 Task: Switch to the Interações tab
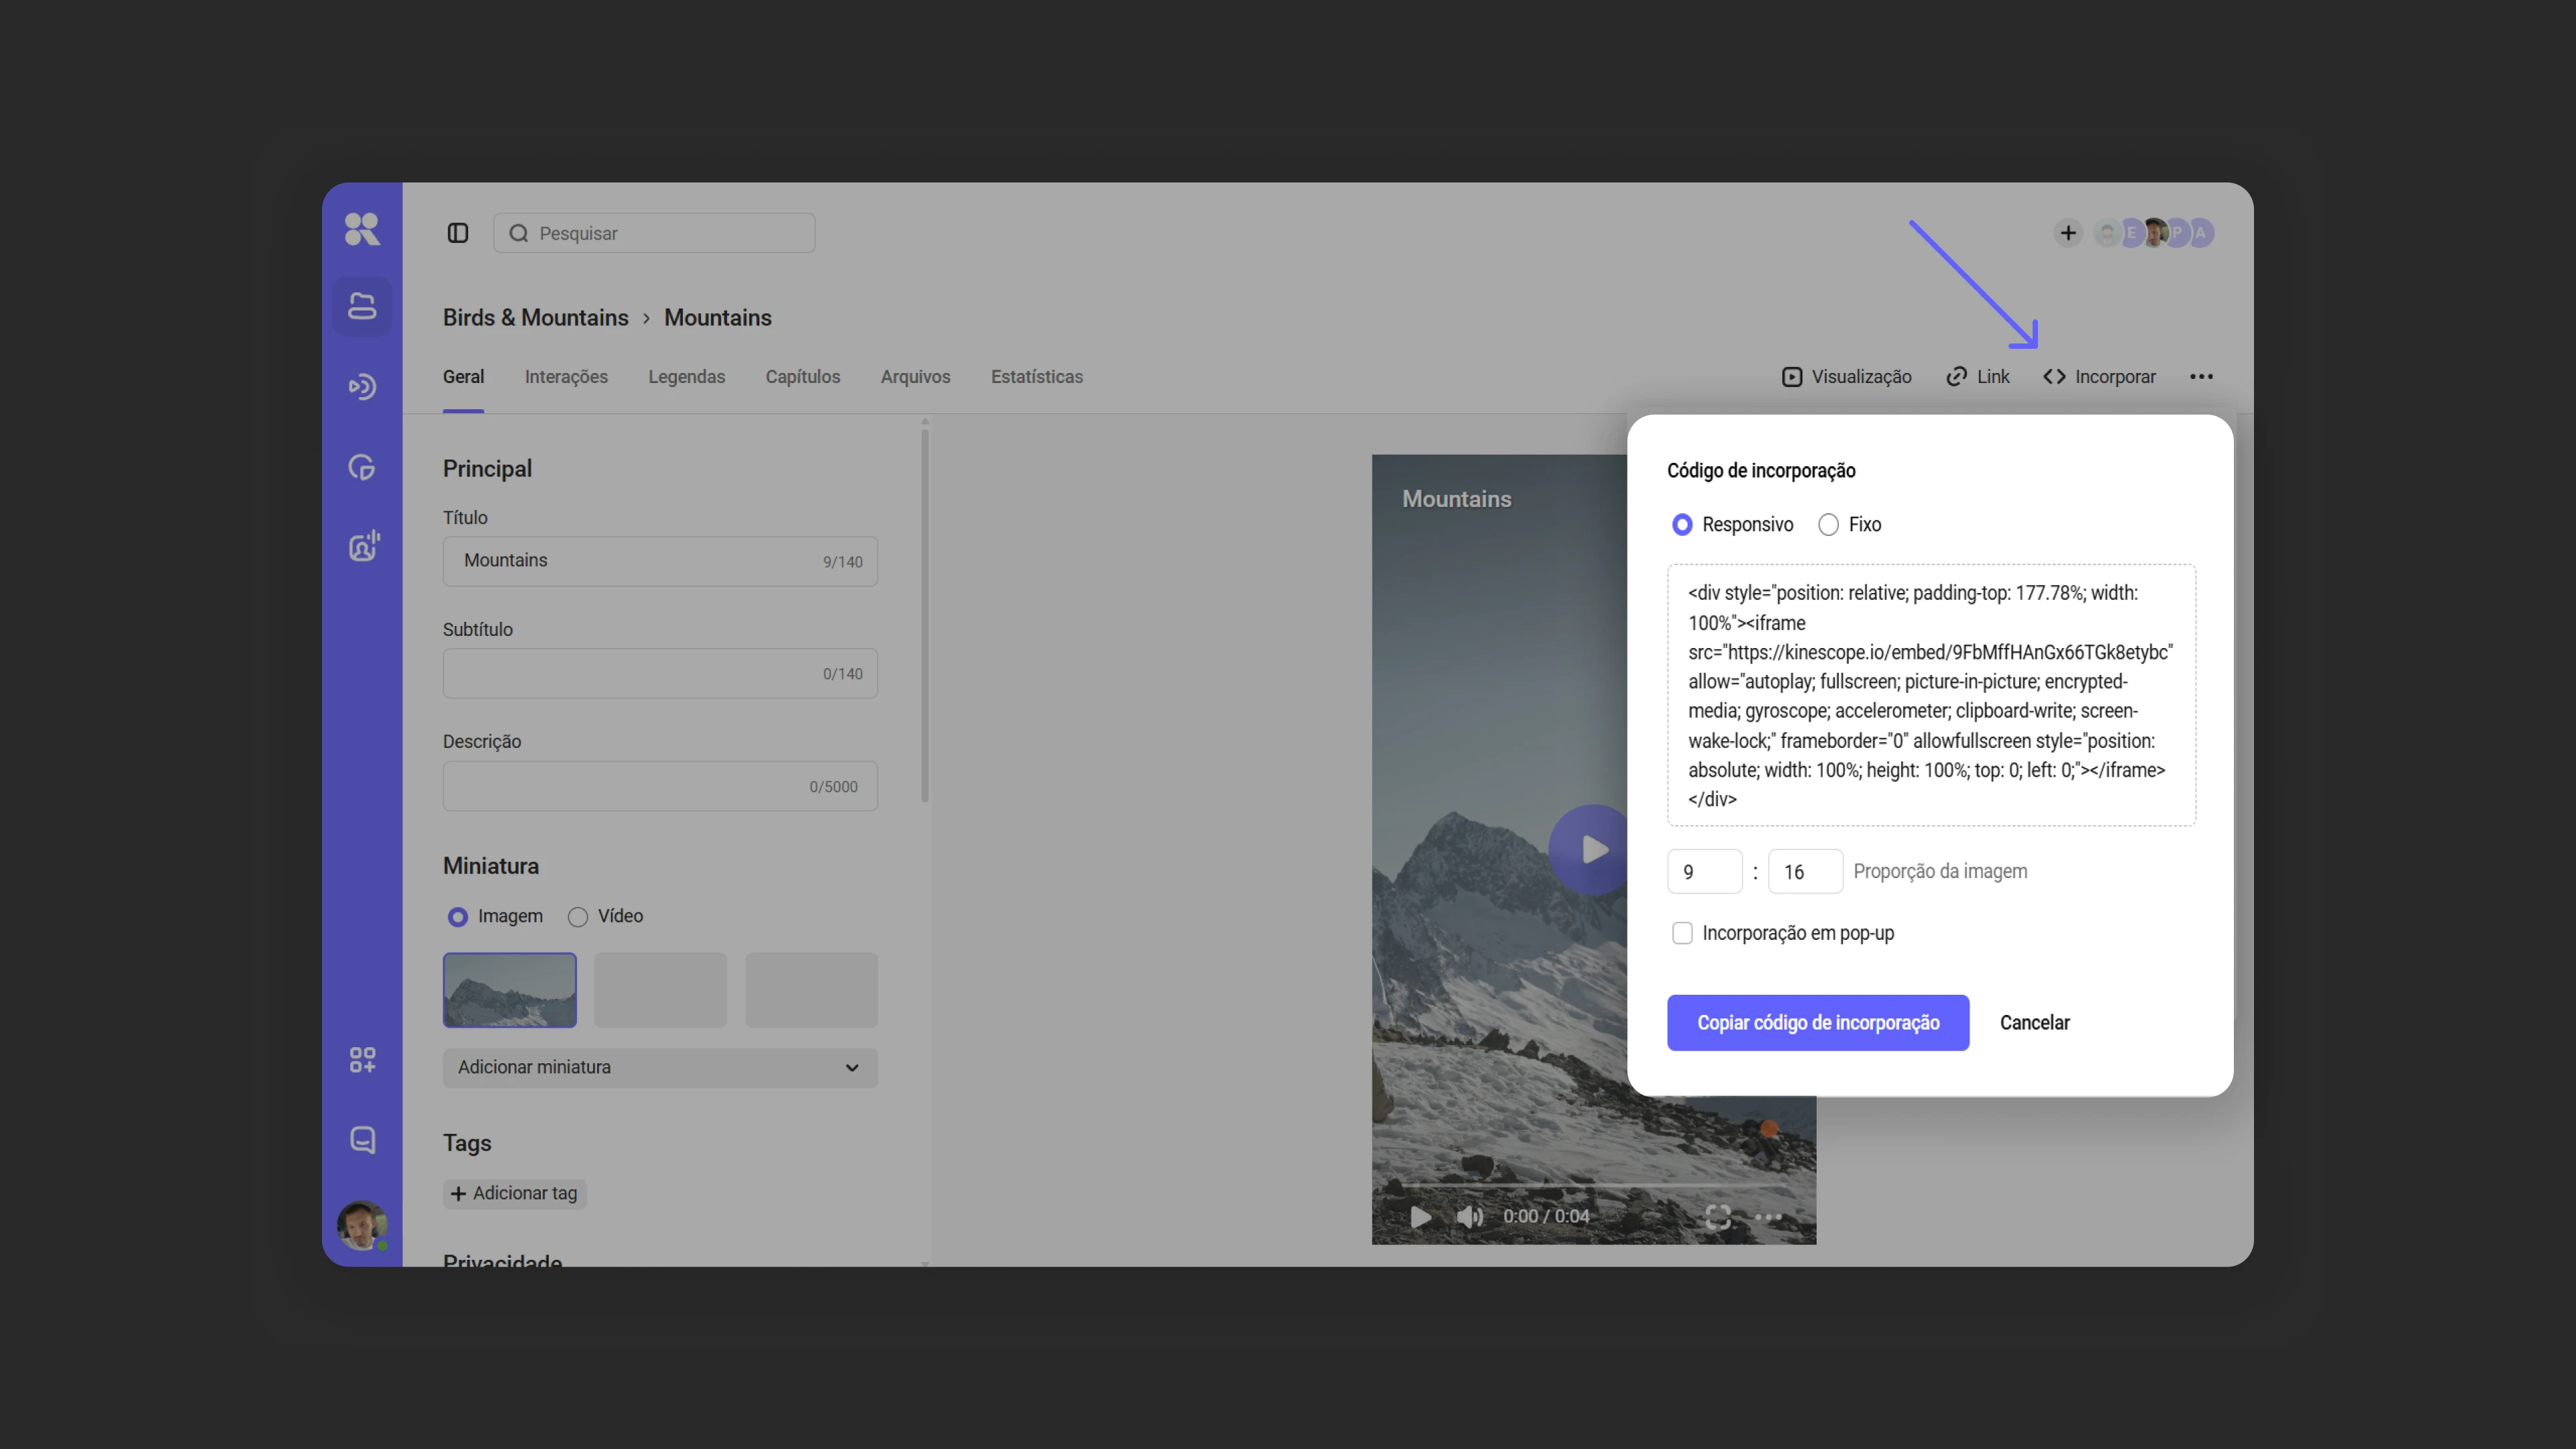click(566, 377)
